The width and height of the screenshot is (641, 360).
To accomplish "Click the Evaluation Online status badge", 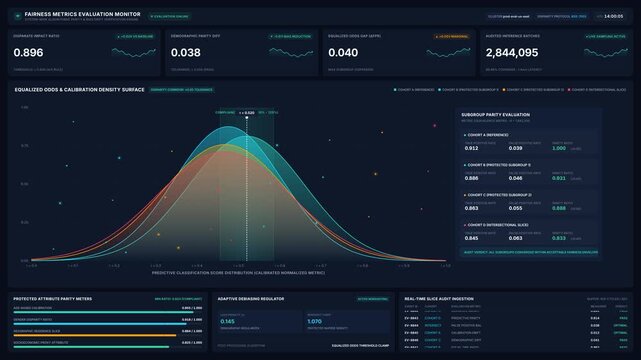I will 170,16.
